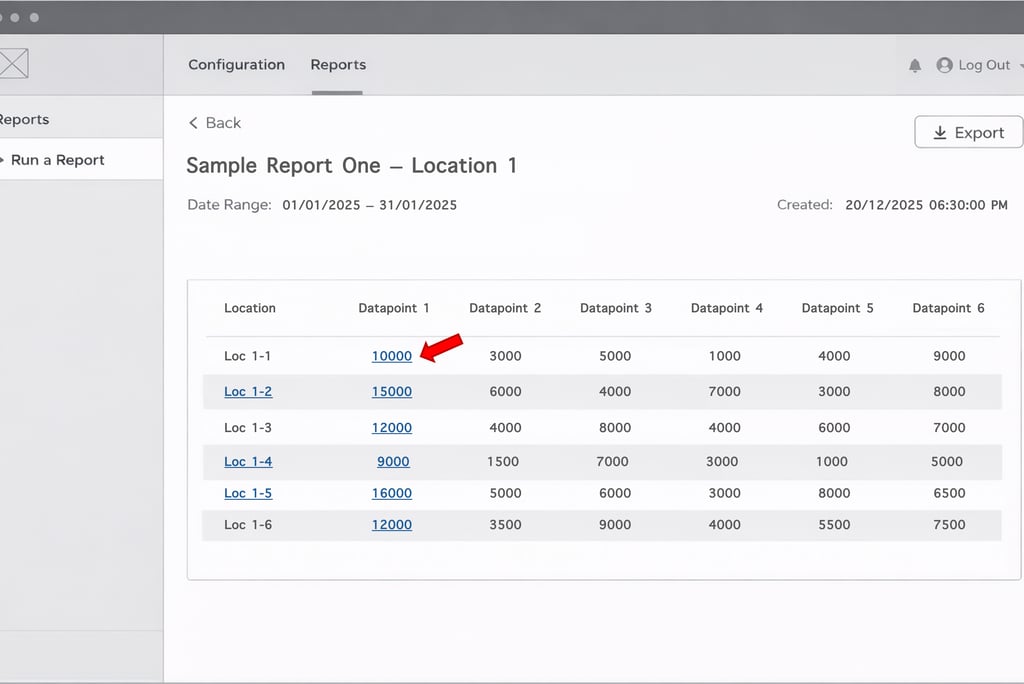The height and width of the screenshot is (684, 1024).
Task: Drill into the 15000 datapoint value
Action: [x=392, y=392]
